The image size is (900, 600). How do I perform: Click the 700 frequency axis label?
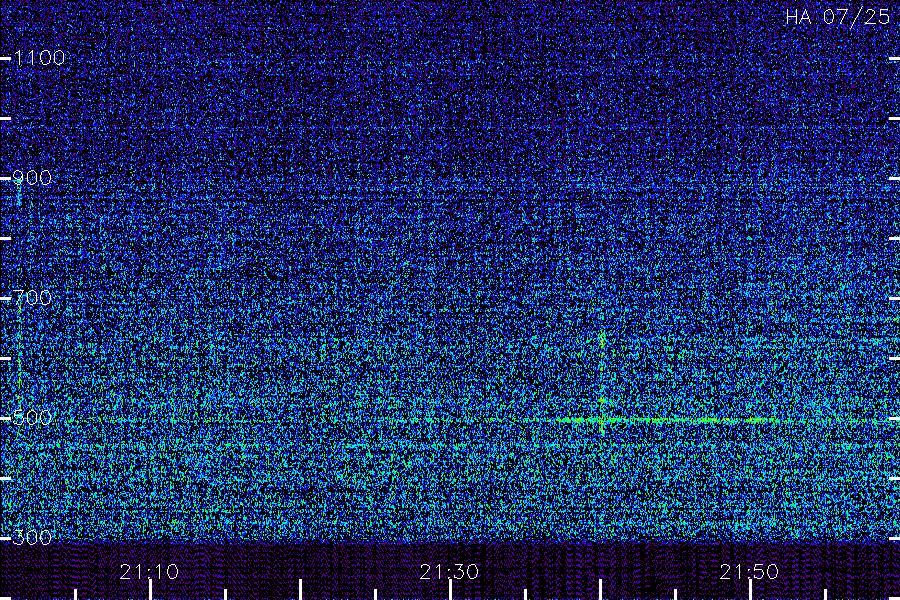click(32, 298)
